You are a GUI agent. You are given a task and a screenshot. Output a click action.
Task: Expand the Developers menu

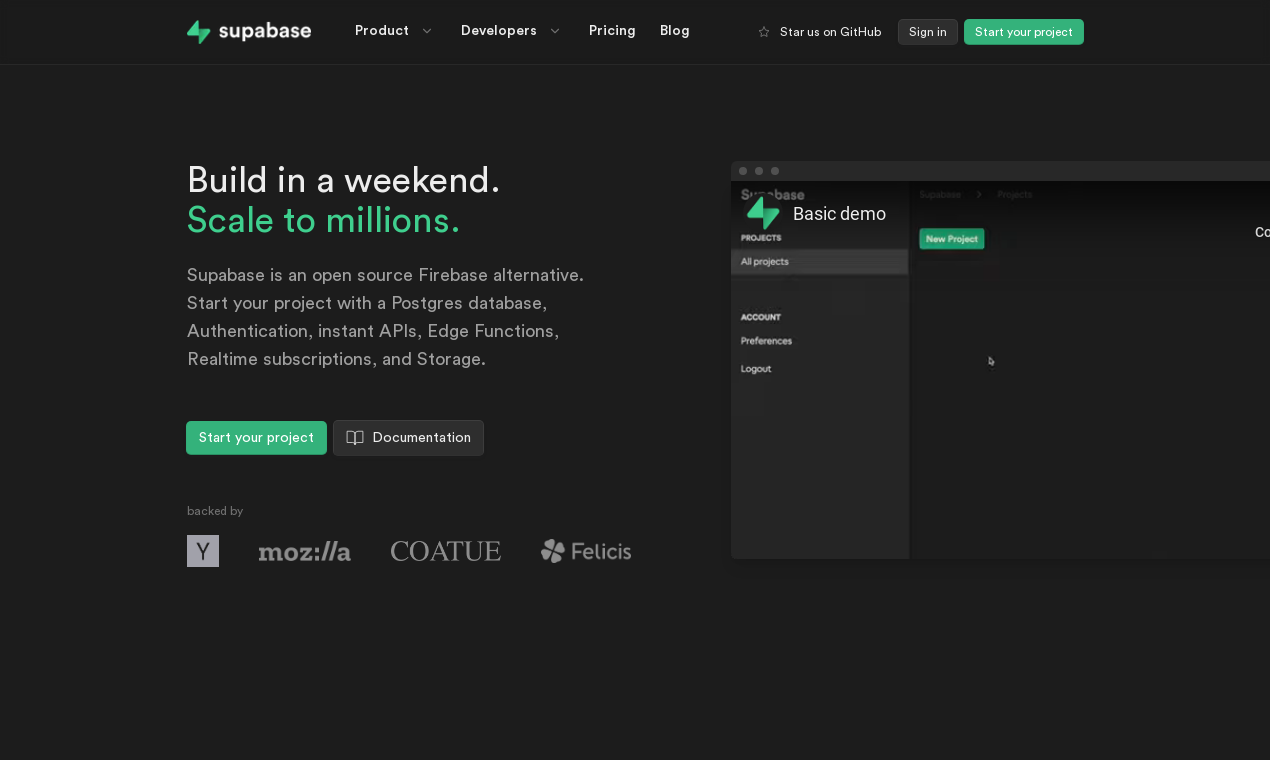510,31
